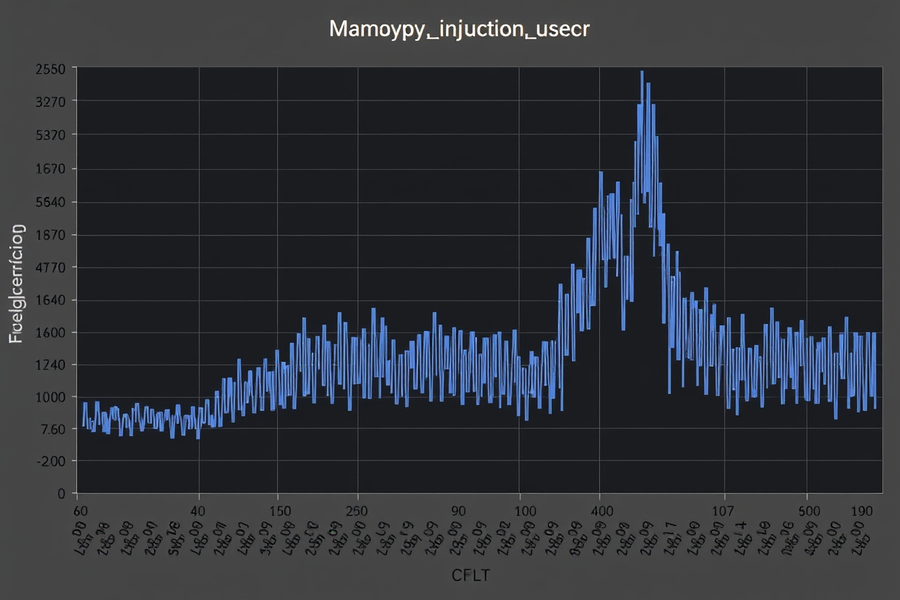Select the x-axis tick value 250

356,511
